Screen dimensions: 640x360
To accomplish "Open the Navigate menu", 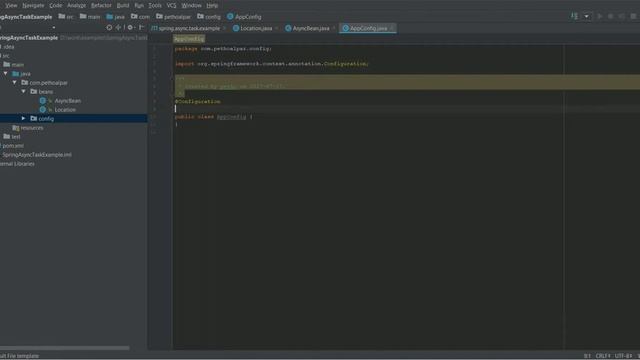I will tap(33, 6).
